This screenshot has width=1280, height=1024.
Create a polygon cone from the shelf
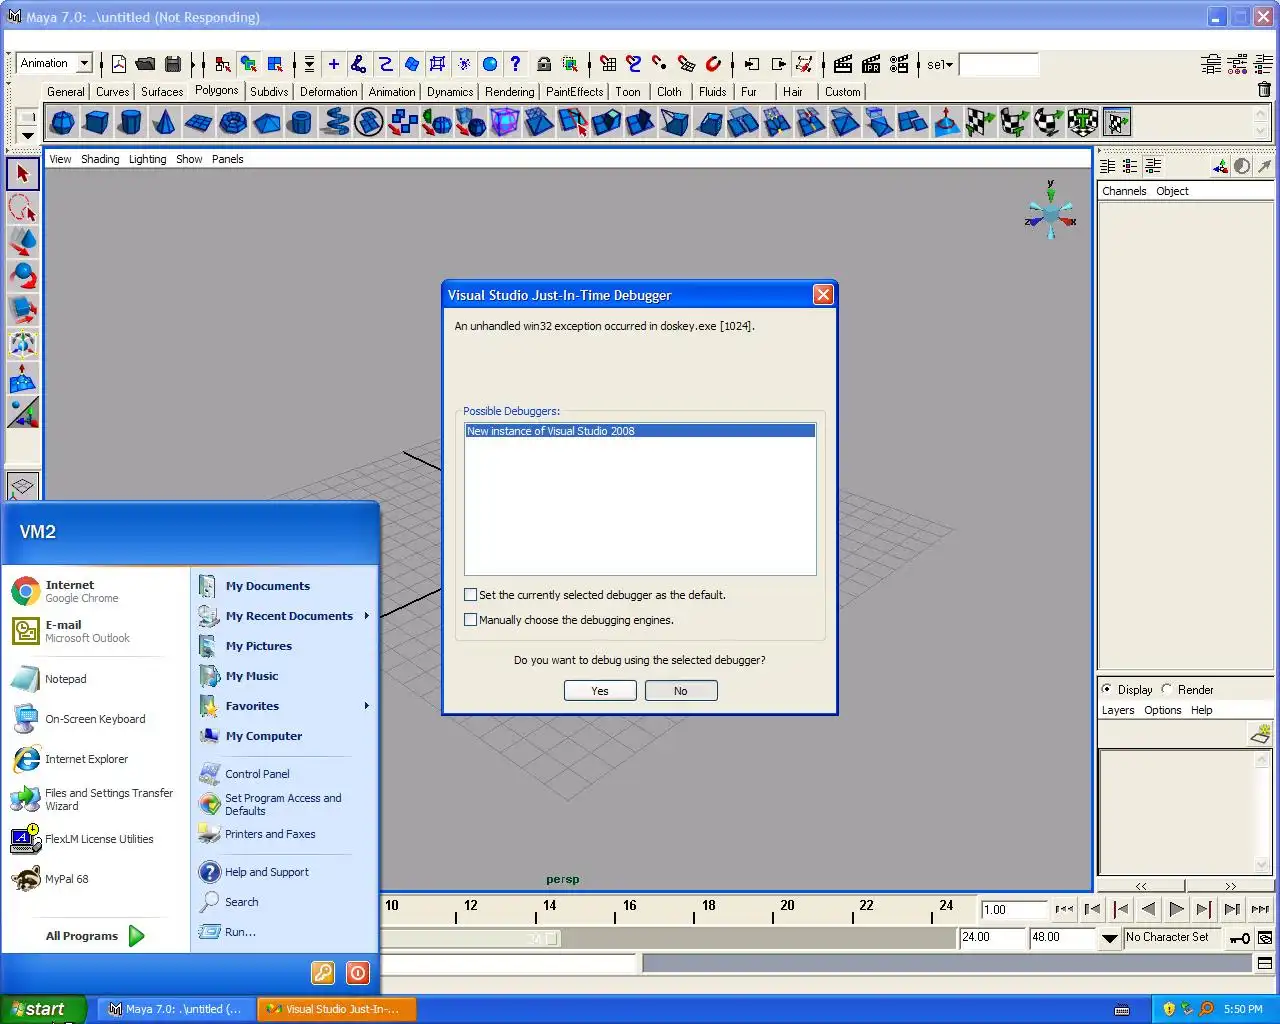[164, 123]
